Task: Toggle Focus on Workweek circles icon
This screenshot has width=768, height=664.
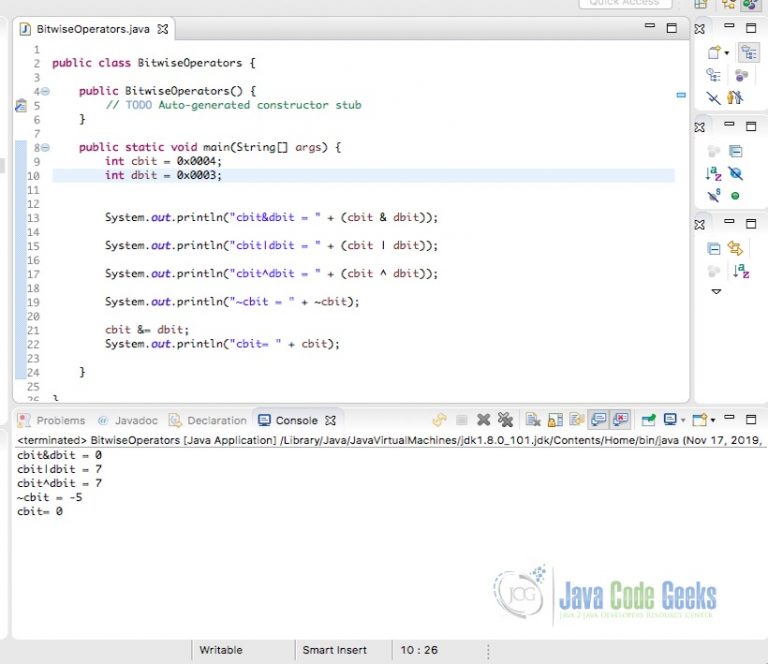Action: (x=741, y=75)
